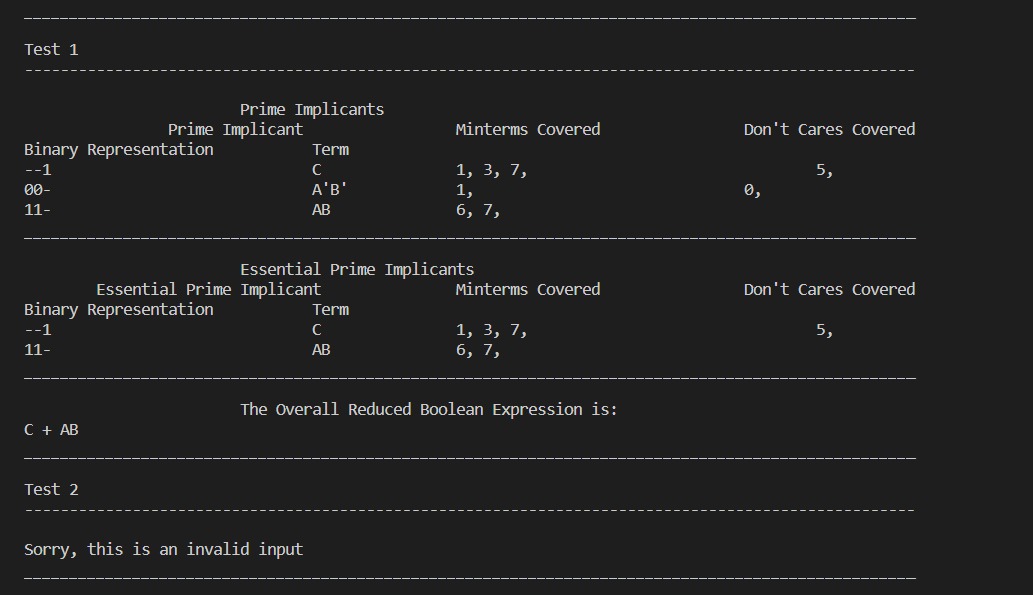Viewport: 1033px width, 595px height.
Task: Click 'Sorry, this is an invalid input' message
Action: [x=163, y=550]
